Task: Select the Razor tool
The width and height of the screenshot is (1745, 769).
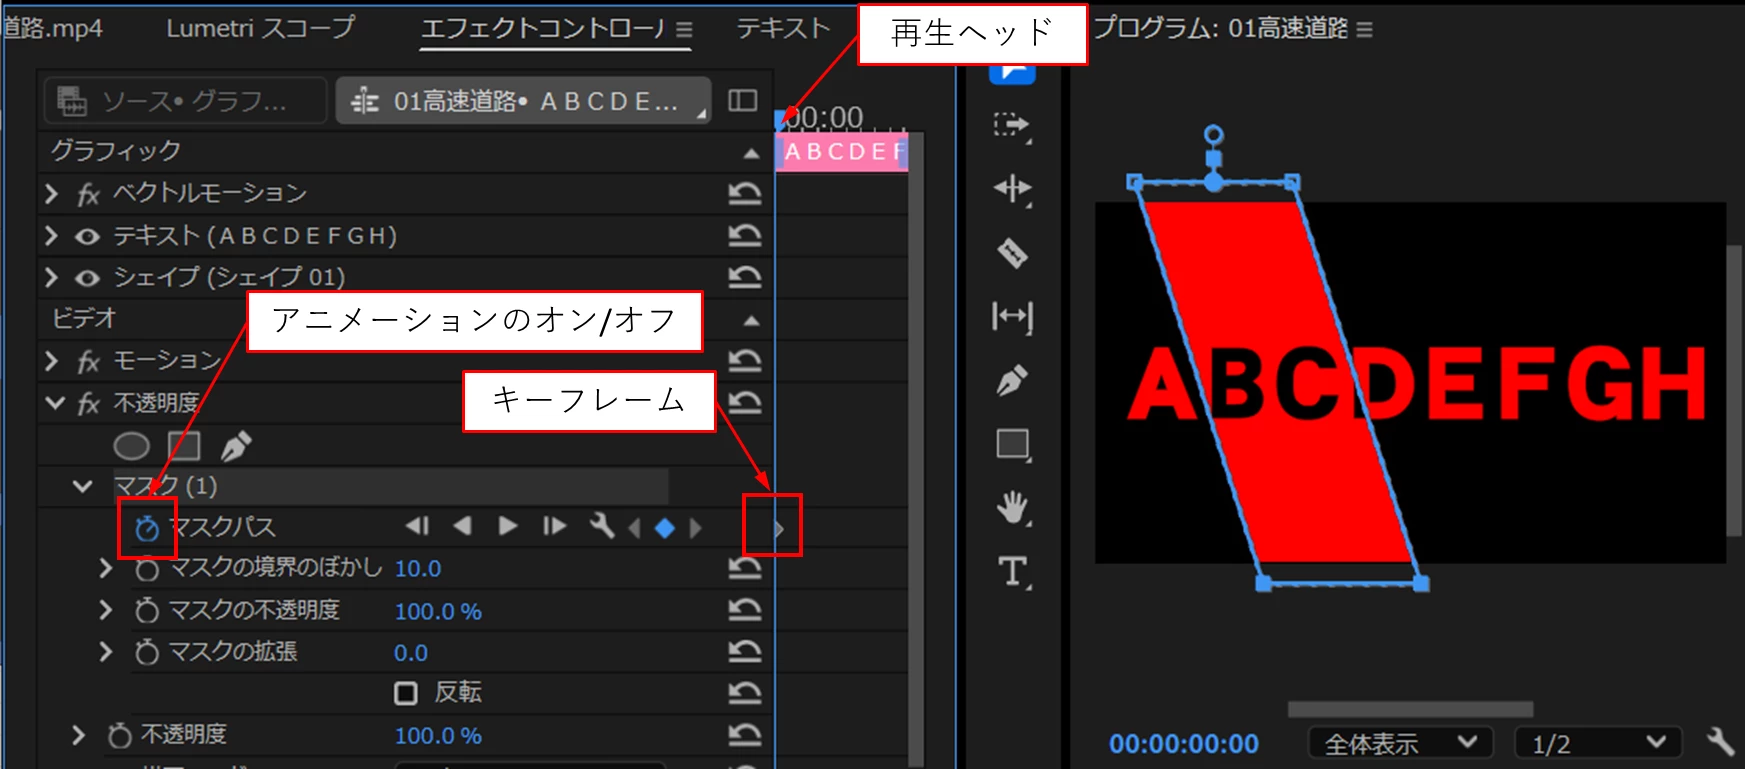Action: coord(1012,253)
